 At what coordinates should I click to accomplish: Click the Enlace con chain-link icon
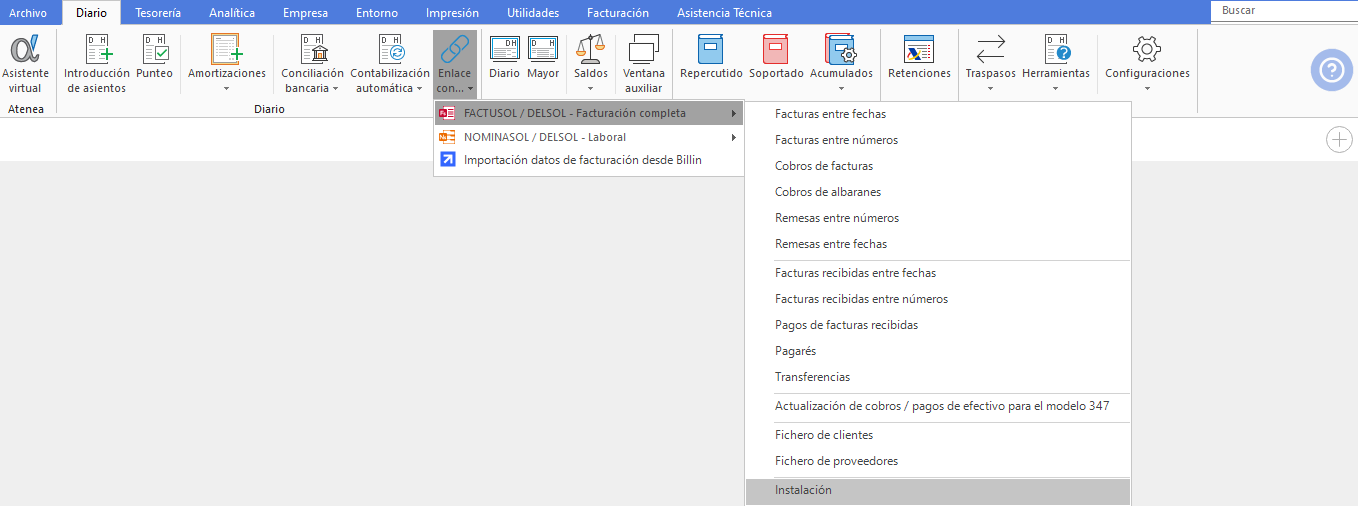[455, 48]
